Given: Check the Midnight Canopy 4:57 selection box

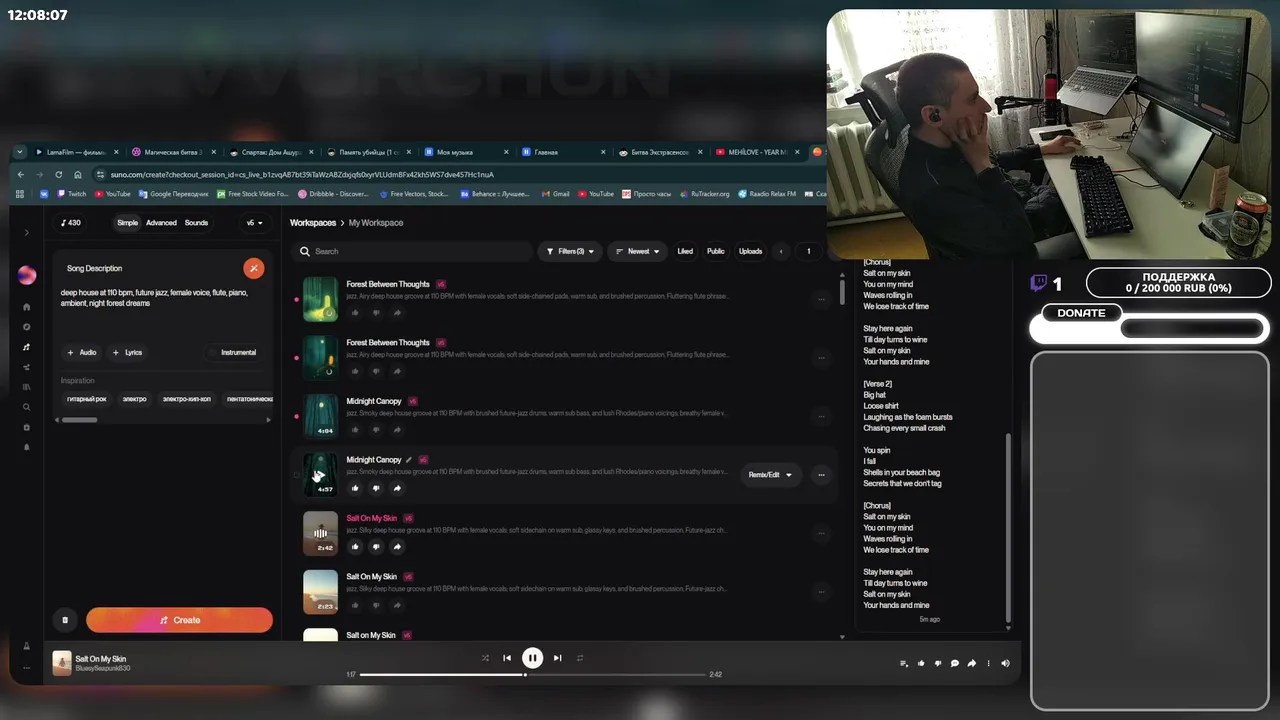Looking at the screenshot, I should [x=296, y=475].
